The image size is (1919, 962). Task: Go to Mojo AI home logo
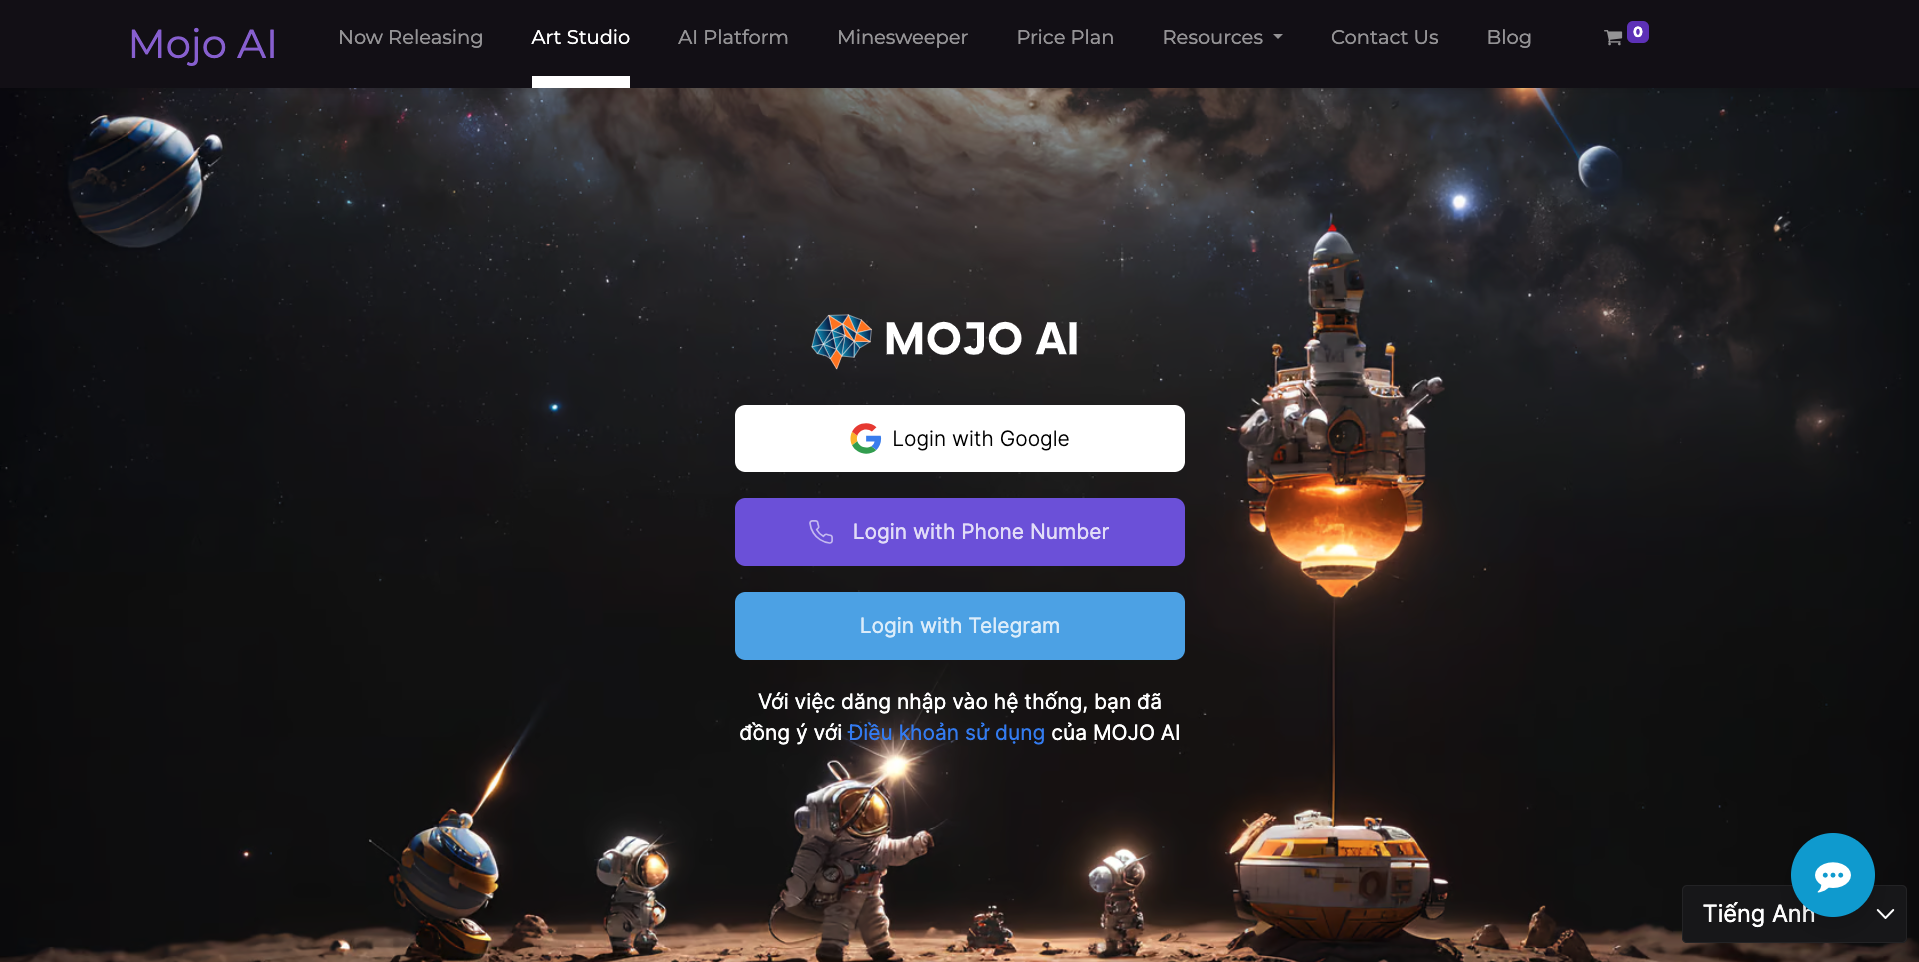(202, 44)
